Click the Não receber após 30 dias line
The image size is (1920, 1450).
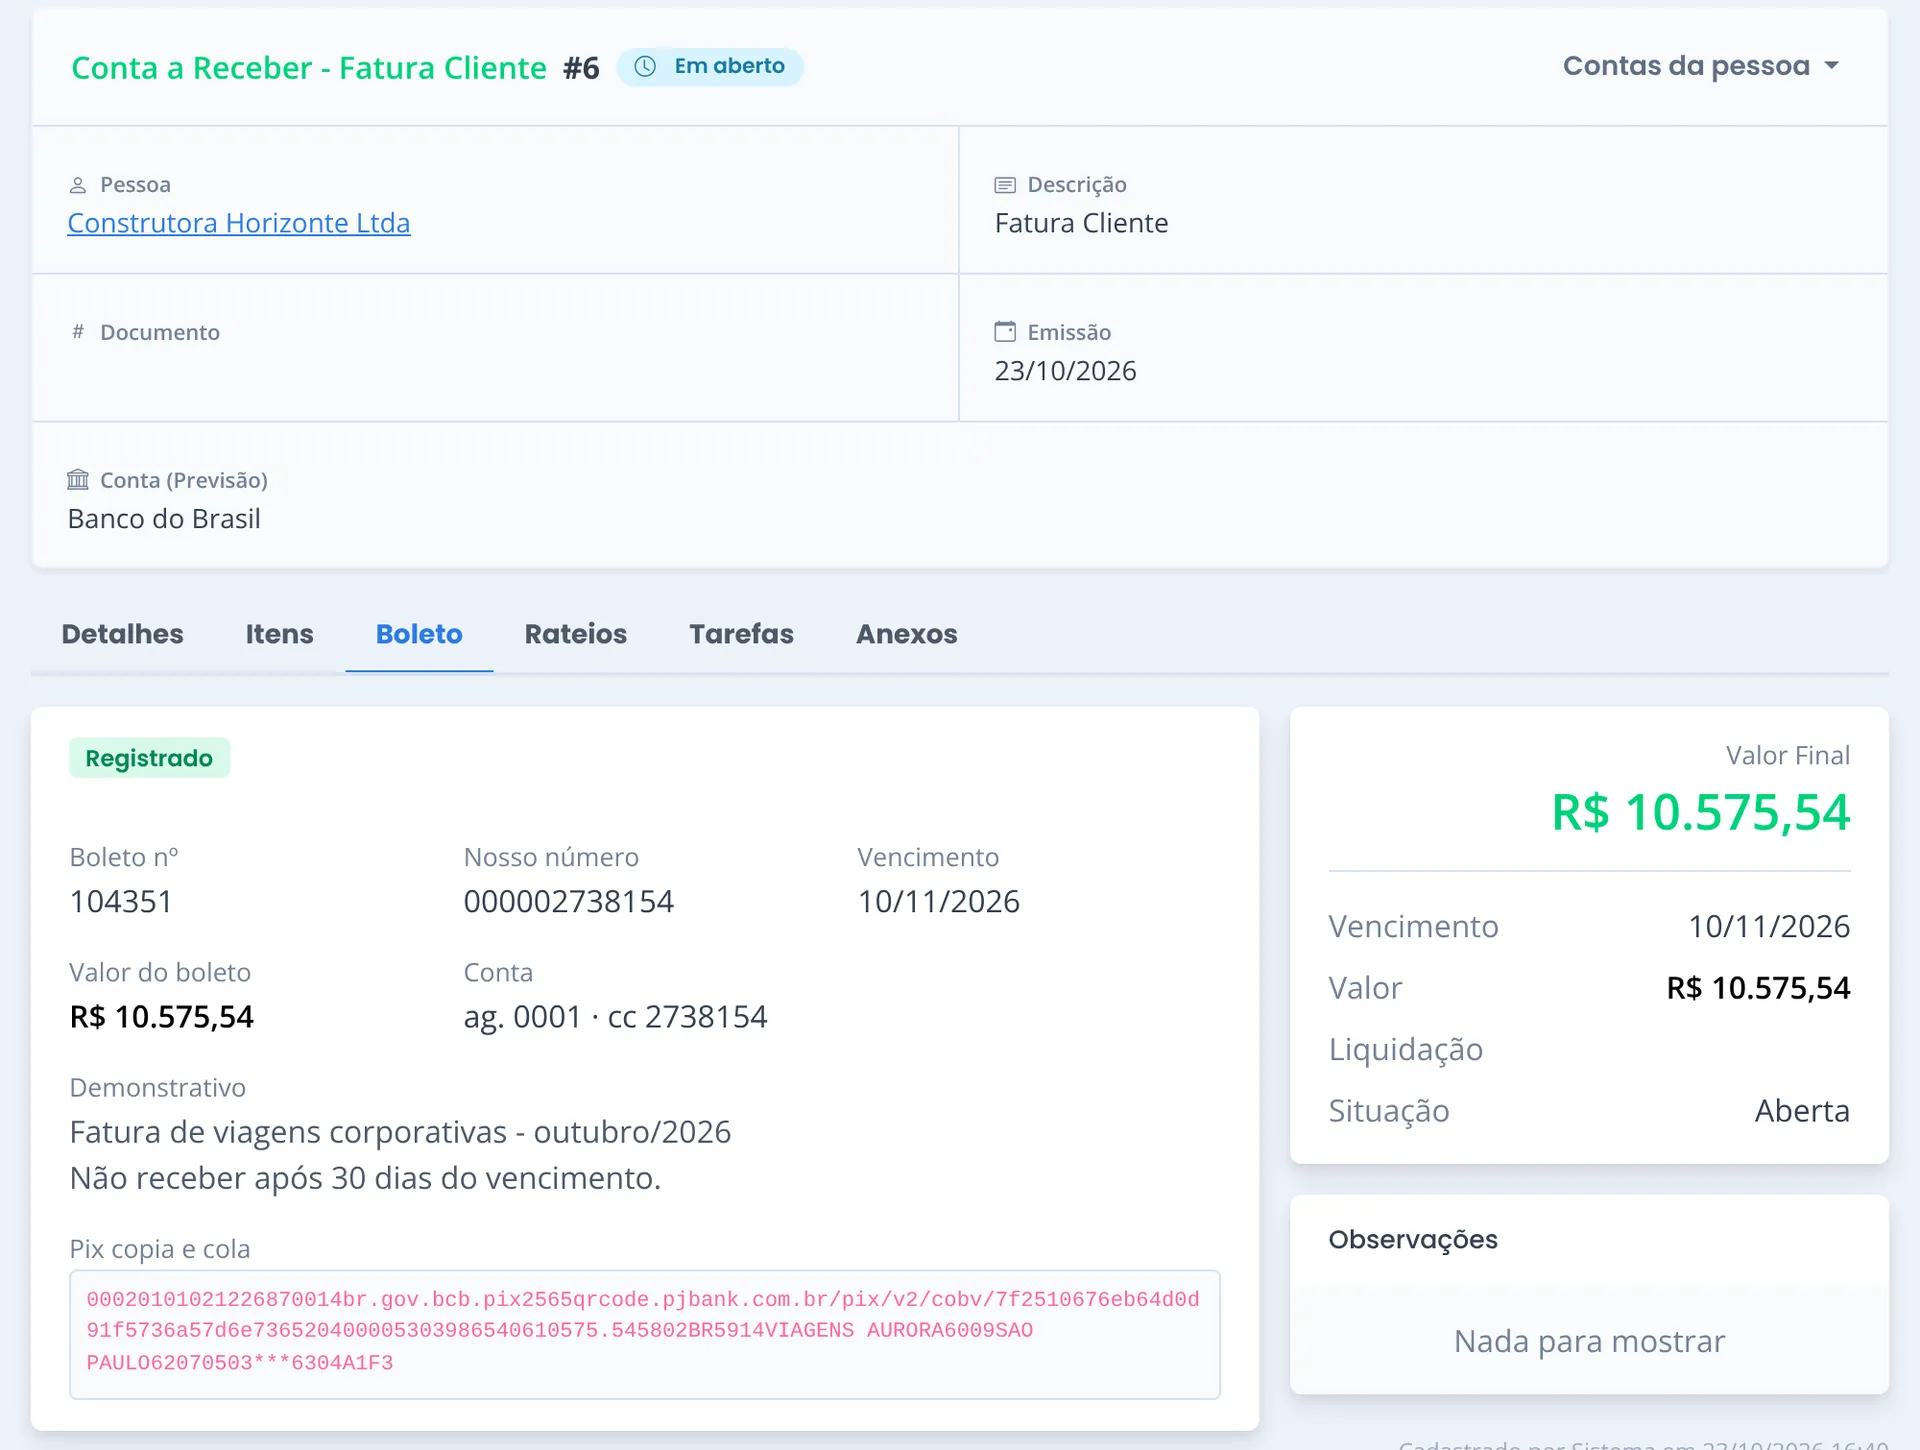(x=366, y=1178)
